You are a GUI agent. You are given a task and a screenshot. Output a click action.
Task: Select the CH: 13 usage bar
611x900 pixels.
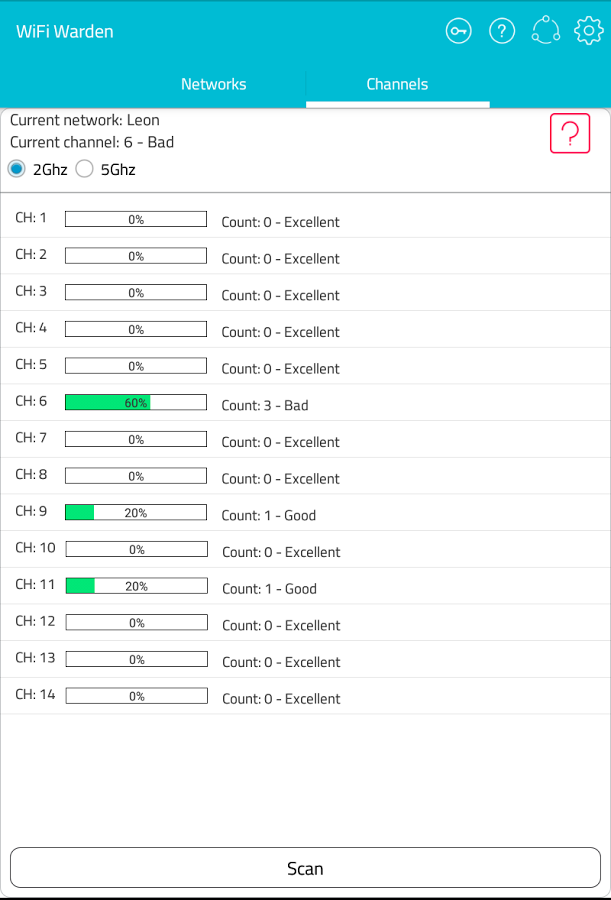(137, 660)
